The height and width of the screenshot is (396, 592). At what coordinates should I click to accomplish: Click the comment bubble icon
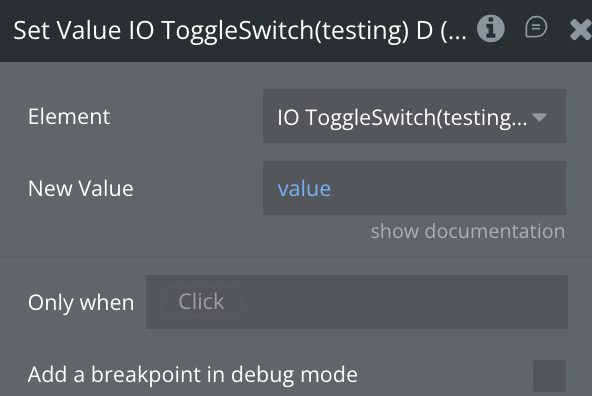click(536, 27)
